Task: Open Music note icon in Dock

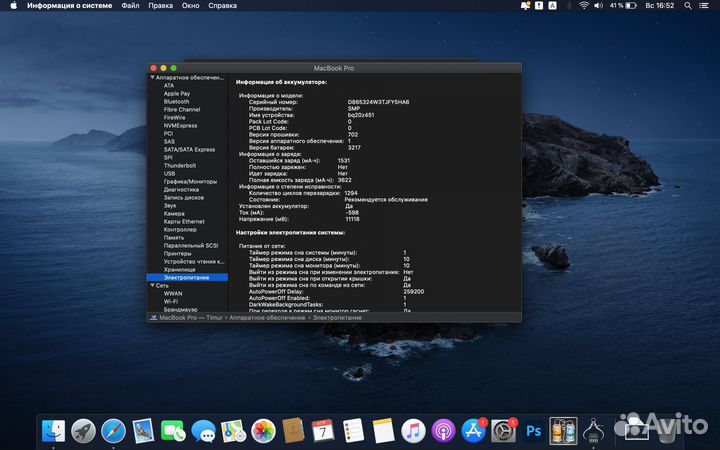Action: (x=413, y=431)
